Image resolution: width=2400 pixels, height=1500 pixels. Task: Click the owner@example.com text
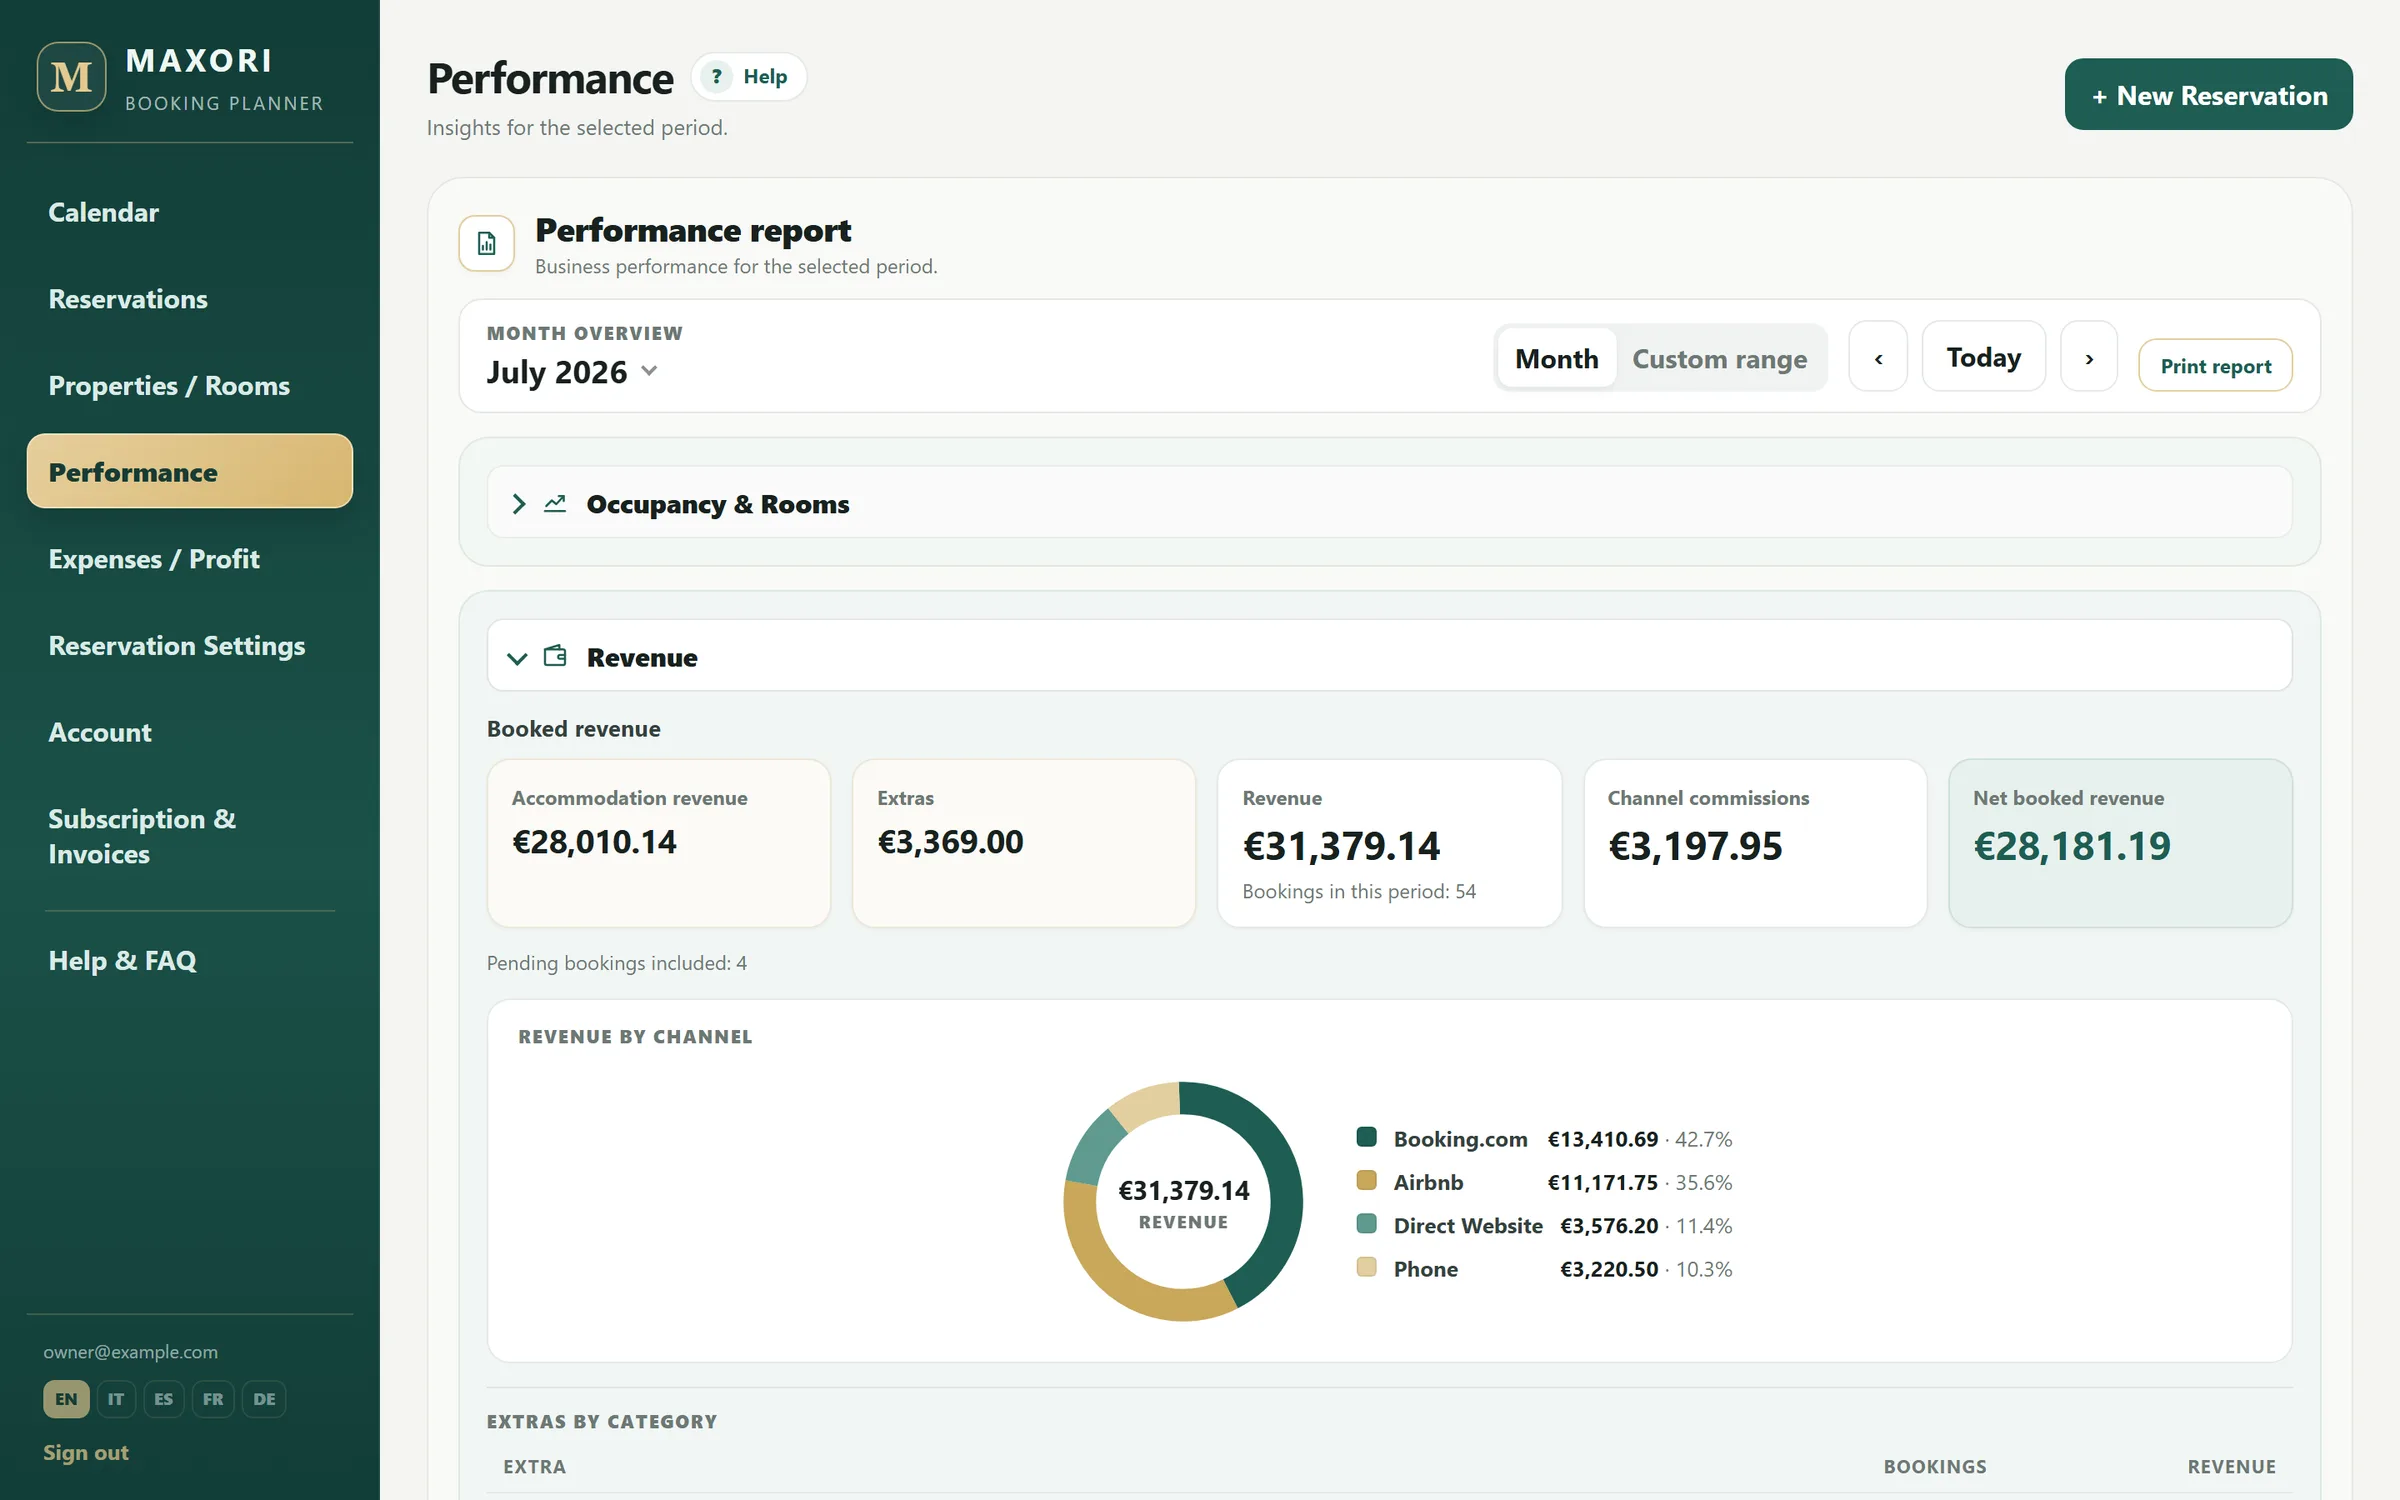pos(130,1352)
